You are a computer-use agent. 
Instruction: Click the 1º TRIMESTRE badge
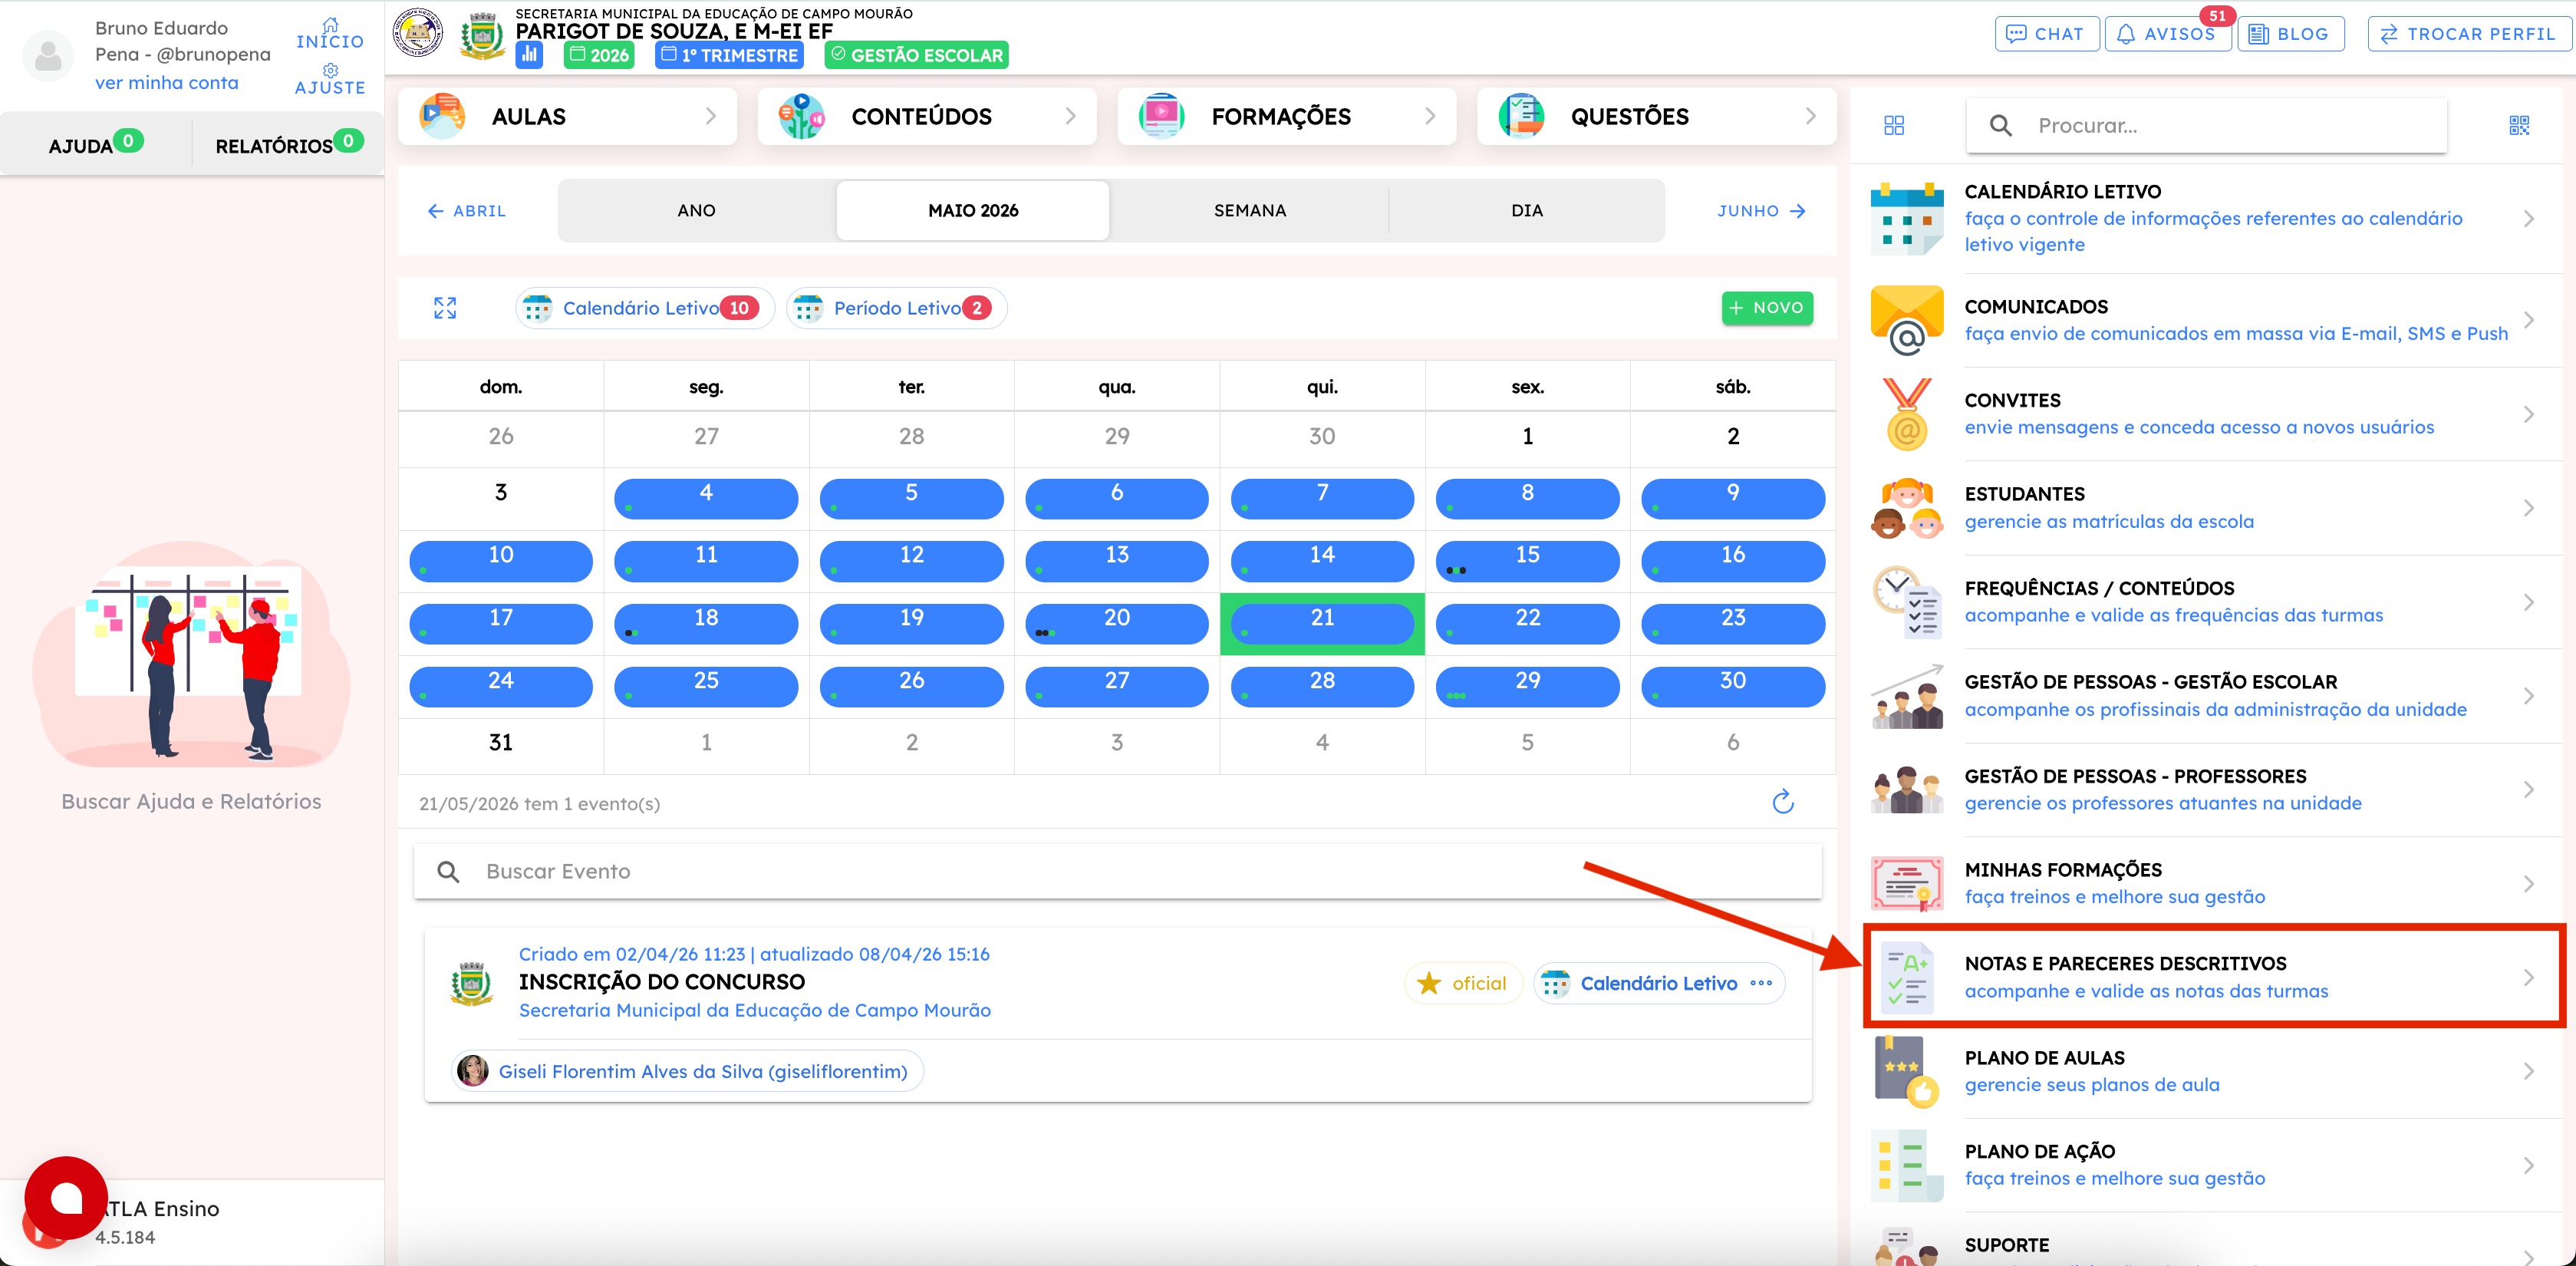(x=729, y=55)
